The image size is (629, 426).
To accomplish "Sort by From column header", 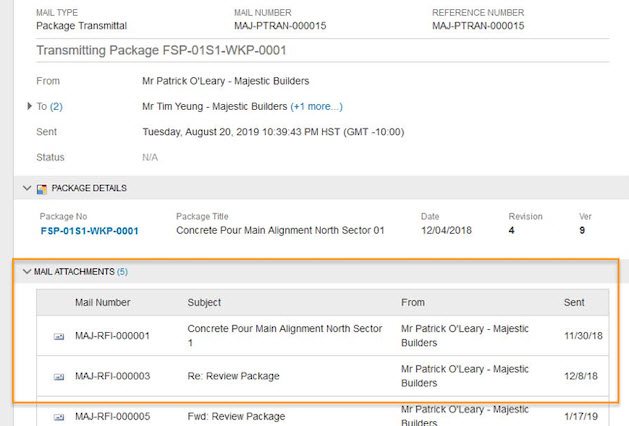I will coord(413,302).
